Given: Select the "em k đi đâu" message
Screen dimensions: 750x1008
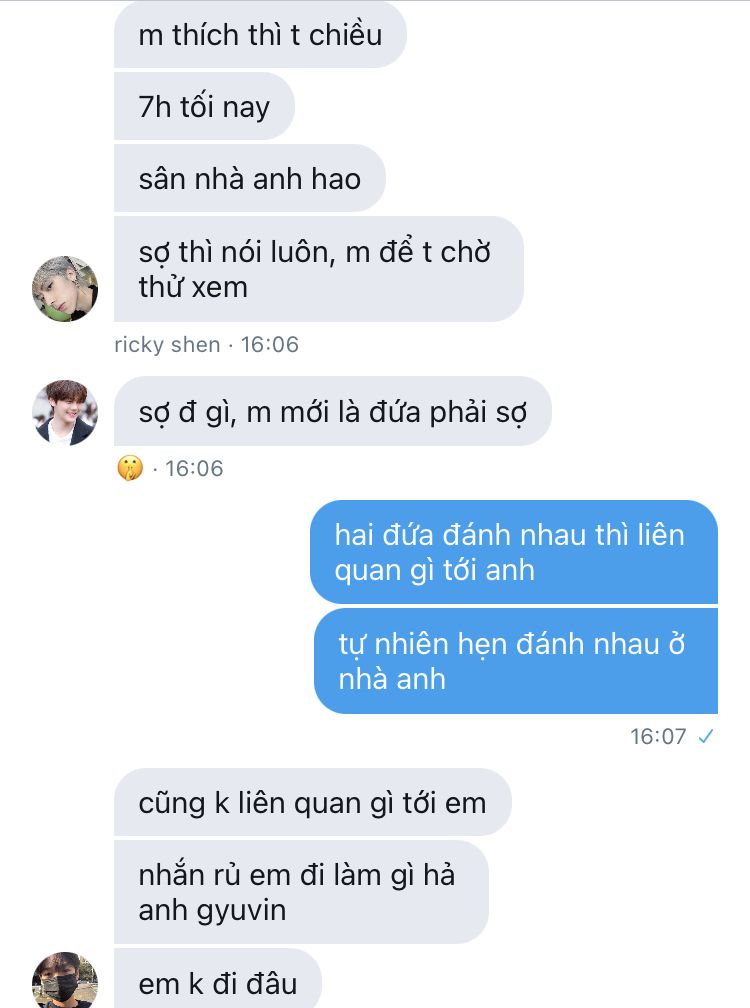Looking at the screenshot, I should [x=217, y=979].
